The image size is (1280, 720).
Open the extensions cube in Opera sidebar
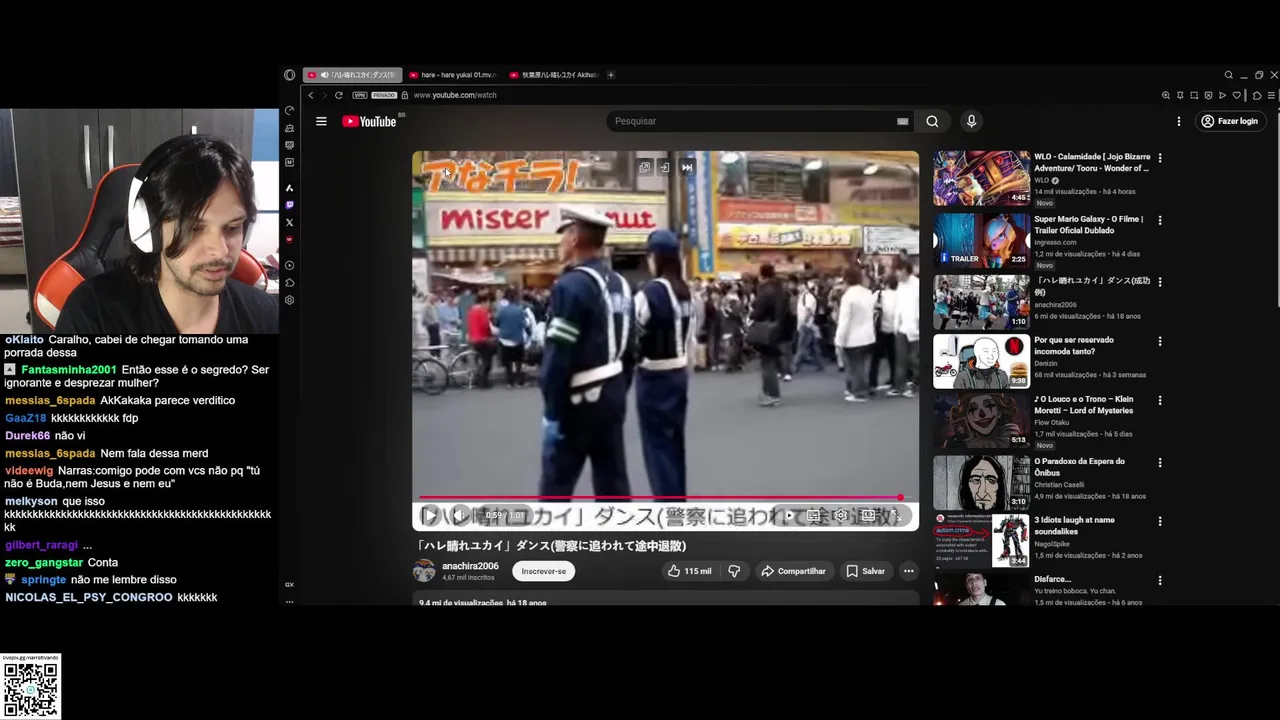click(x=289, y=282)
